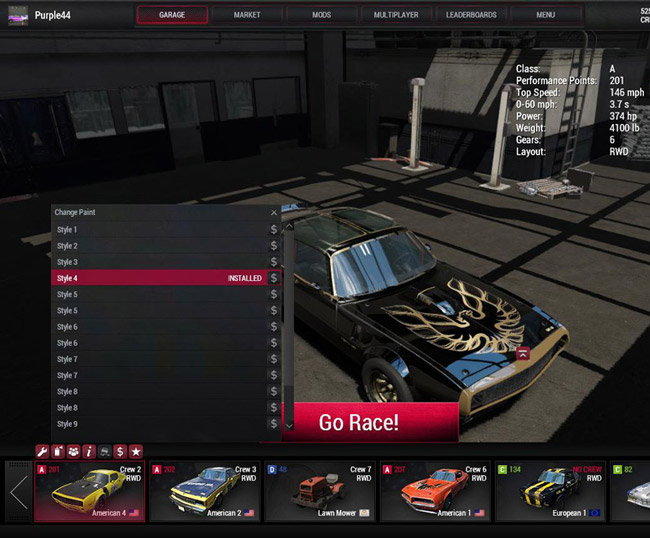Open the wrench upgrade tool icon
Viewport: 650px width, 538px height.
point(42,451)
